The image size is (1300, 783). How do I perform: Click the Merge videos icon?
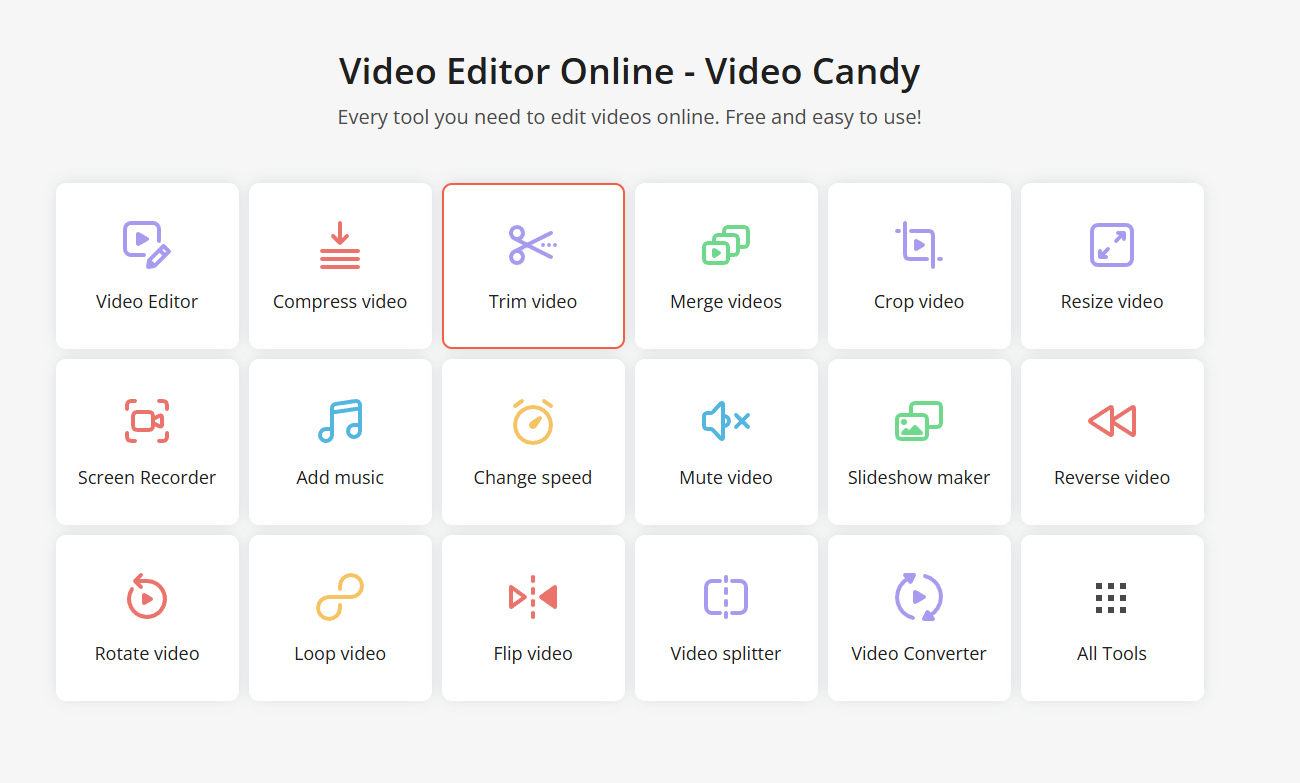point(726,243)
